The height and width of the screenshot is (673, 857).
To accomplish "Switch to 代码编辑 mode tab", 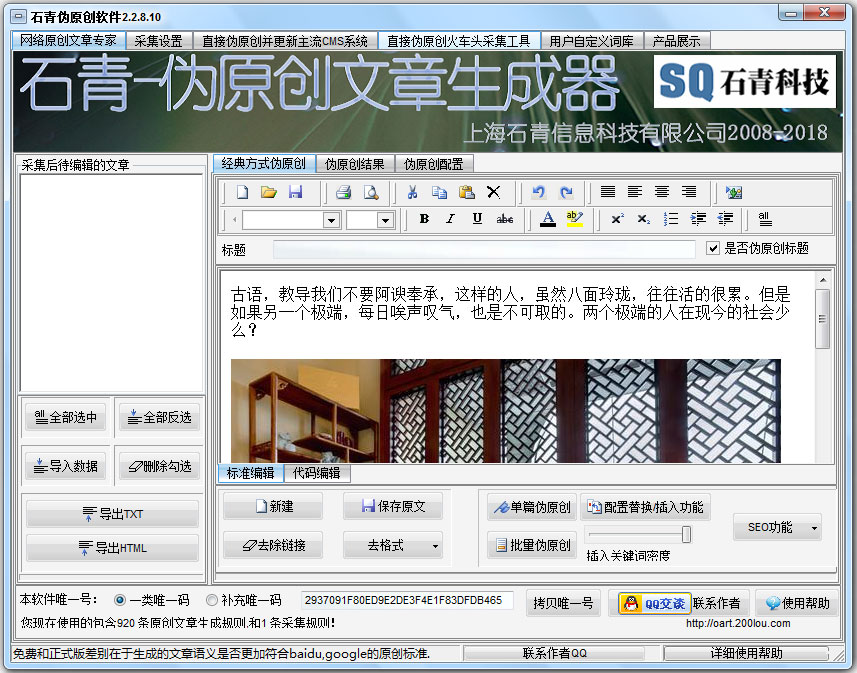I will (x=316, y=473).
